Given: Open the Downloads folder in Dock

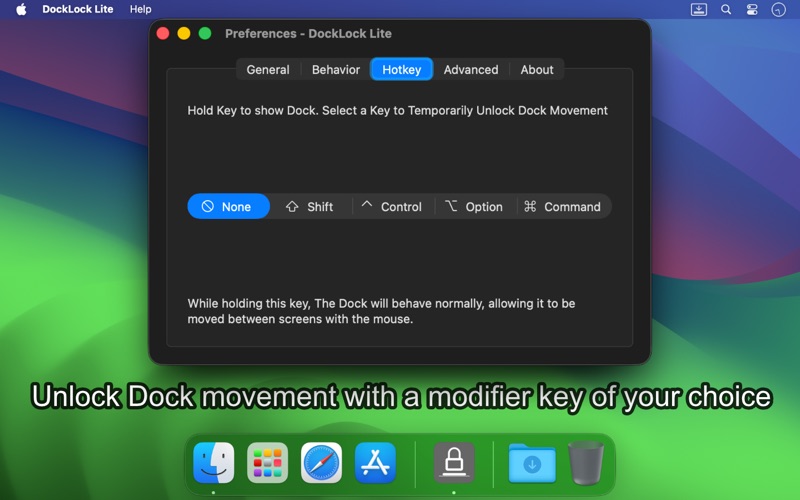Looking at the screenshot, I should pos(532,463).
